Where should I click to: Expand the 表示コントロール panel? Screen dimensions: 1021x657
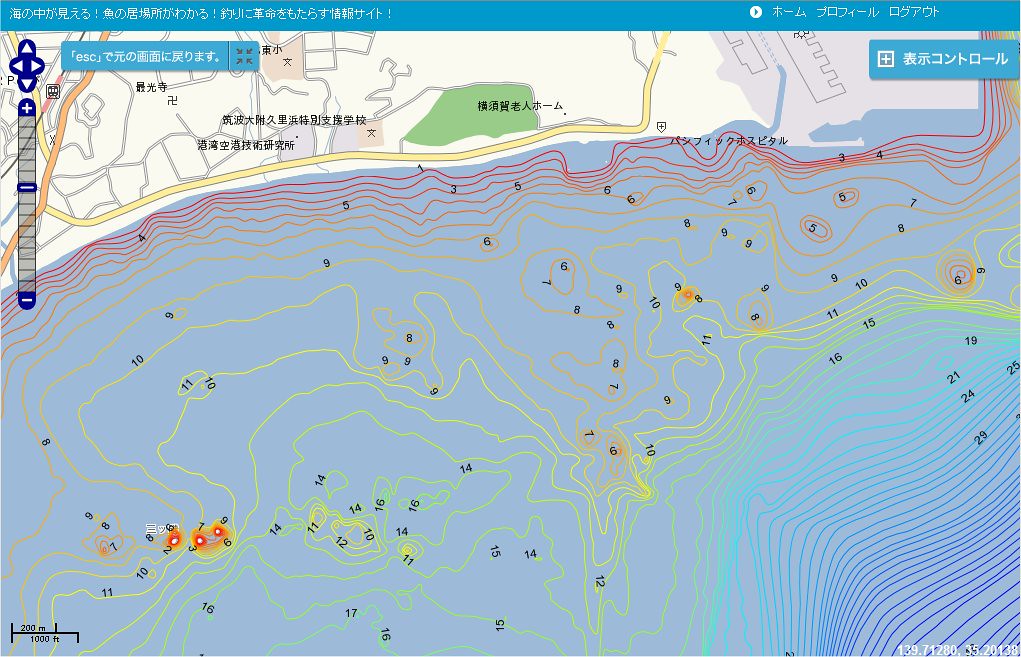coord(944,59)
